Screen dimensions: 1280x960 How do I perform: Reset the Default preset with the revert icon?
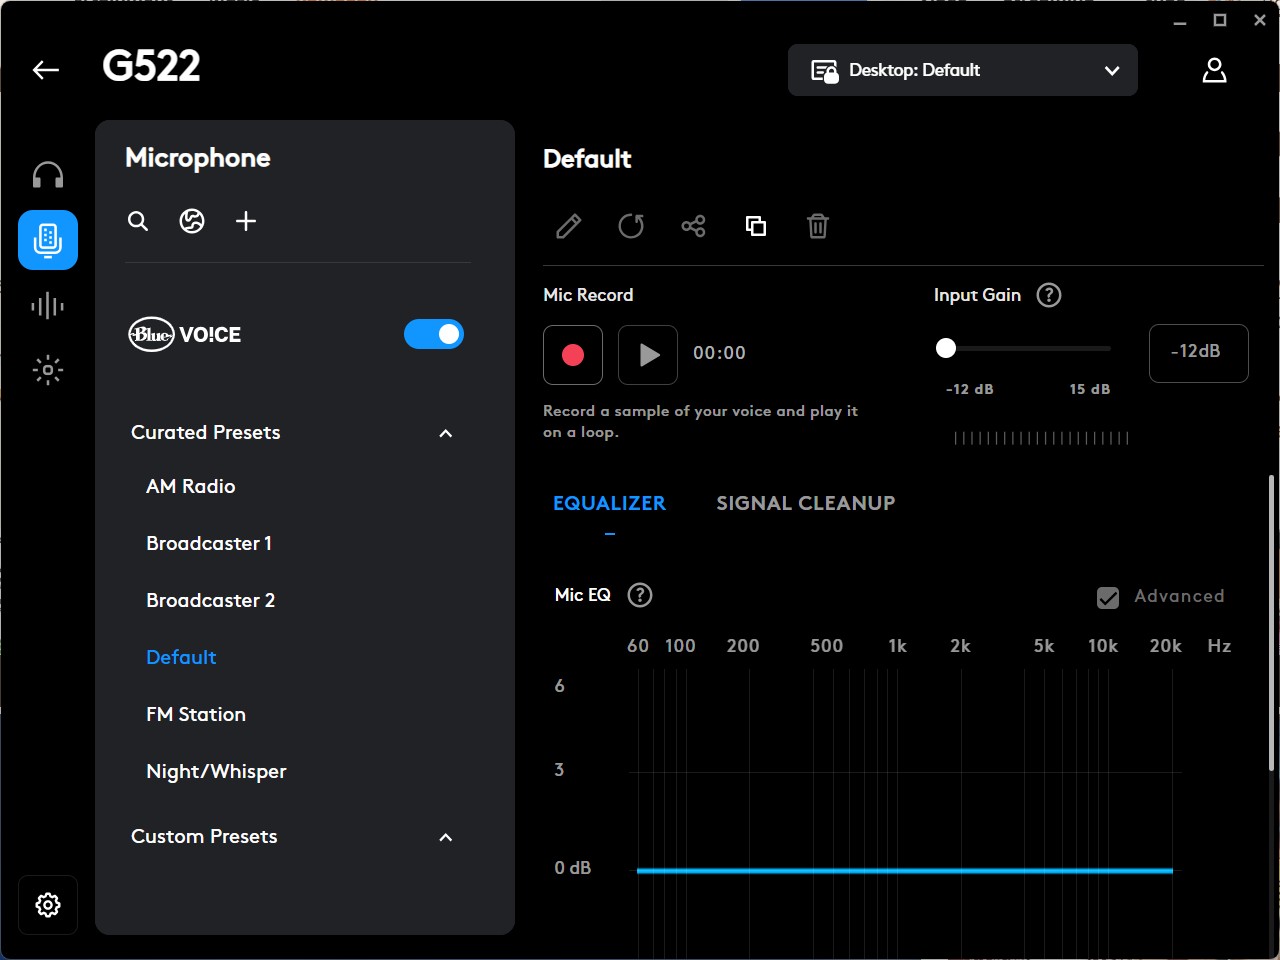coord(631,226)
